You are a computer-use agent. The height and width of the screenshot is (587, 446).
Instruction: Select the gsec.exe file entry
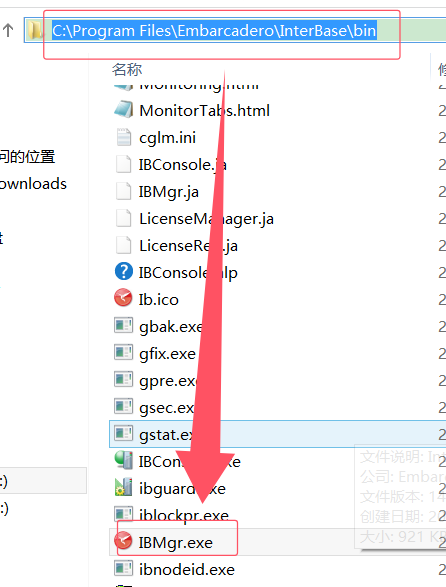coord(167,407)
